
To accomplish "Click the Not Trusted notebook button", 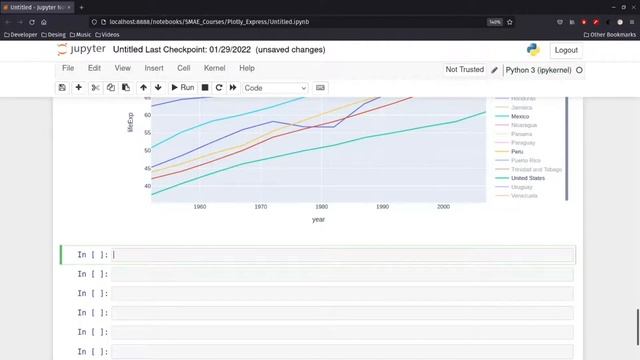I will [x=464, y=70].
